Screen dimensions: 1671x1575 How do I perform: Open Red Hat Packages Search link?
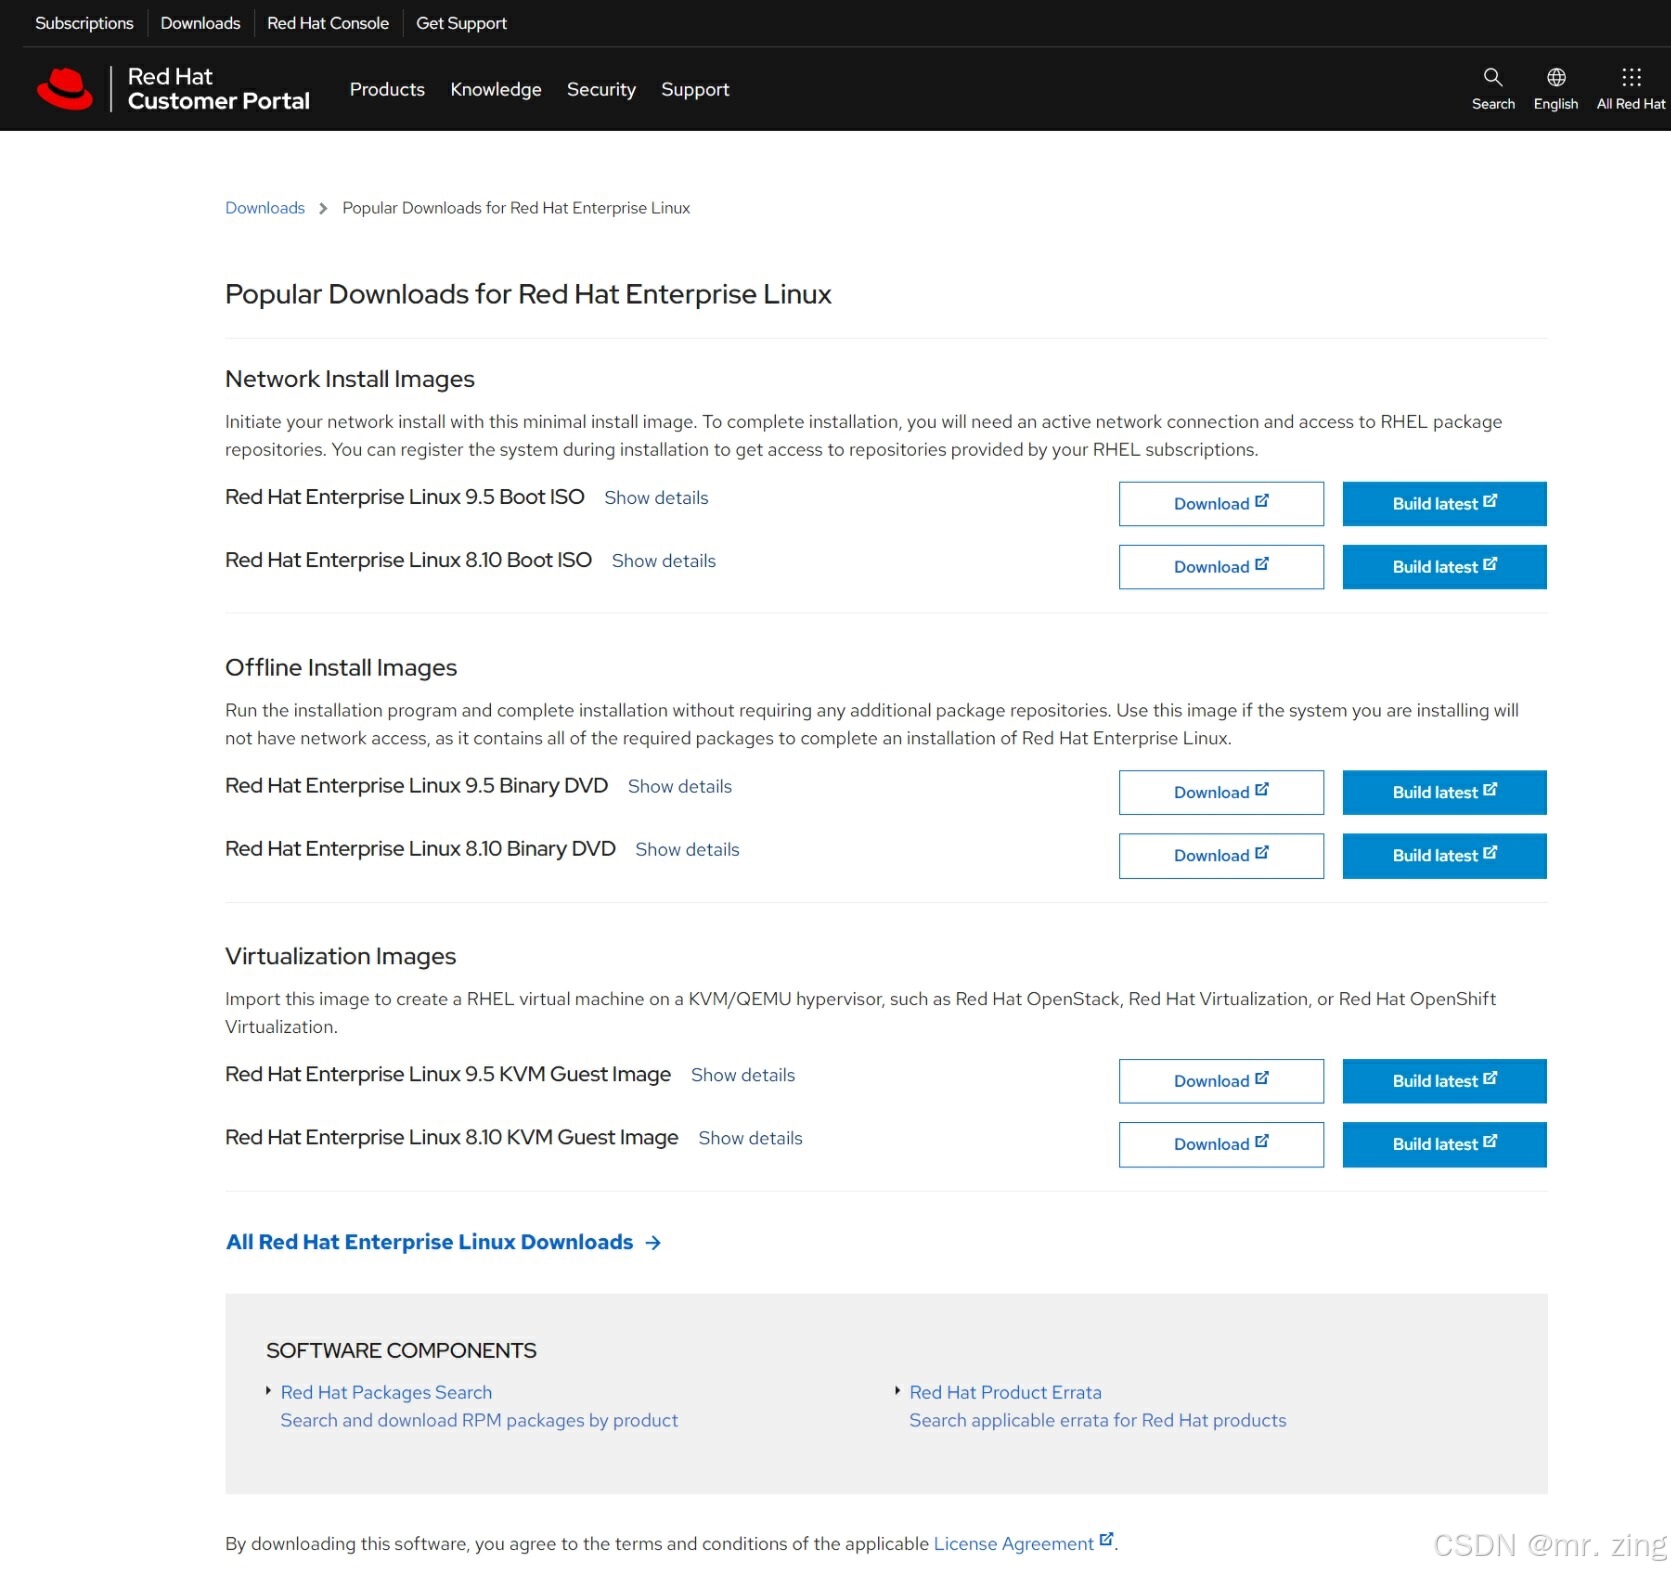[x=386, y=1392]
